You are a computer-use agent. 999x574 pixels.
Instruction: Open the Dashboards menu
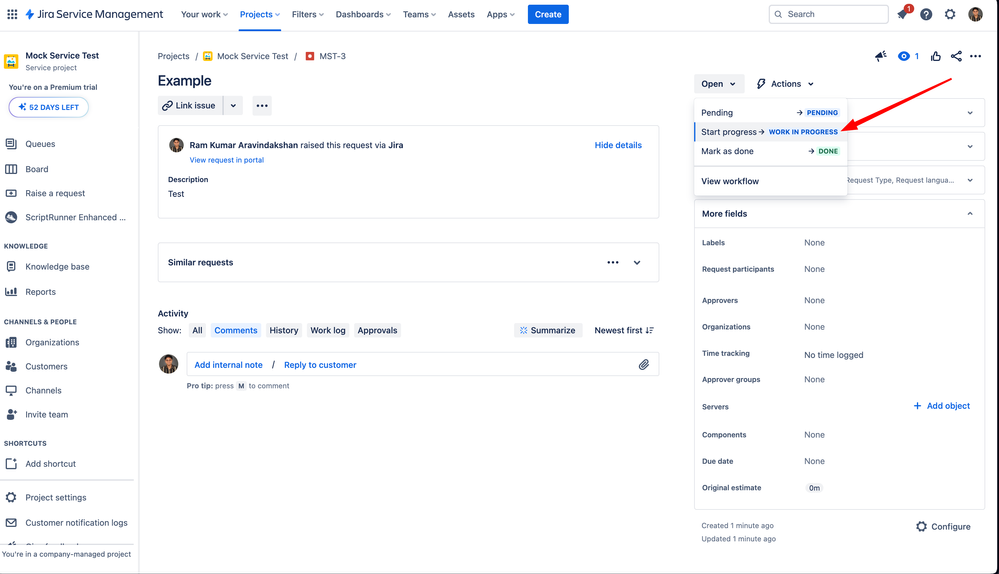pos(363,14)
